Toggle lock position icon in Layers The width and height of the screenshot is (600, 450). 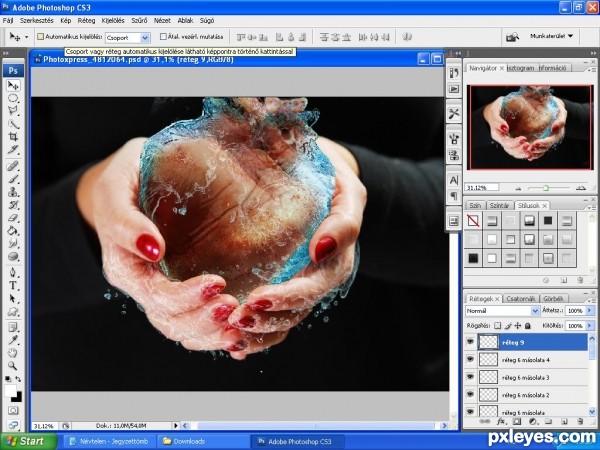click(x=518, y=326)
